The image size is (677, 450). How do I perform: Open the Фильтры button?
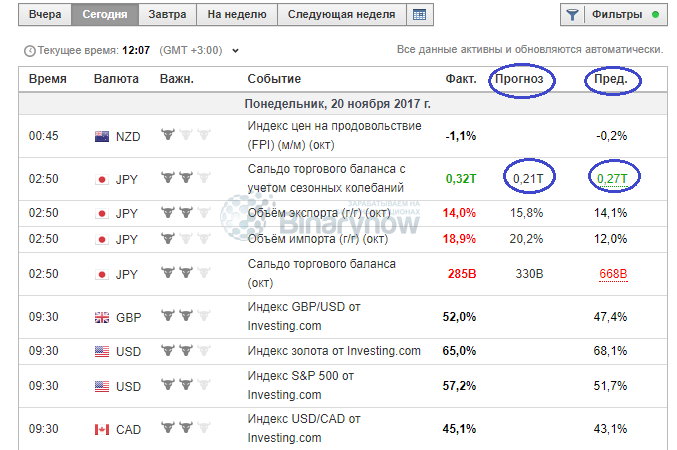point(614,15)
